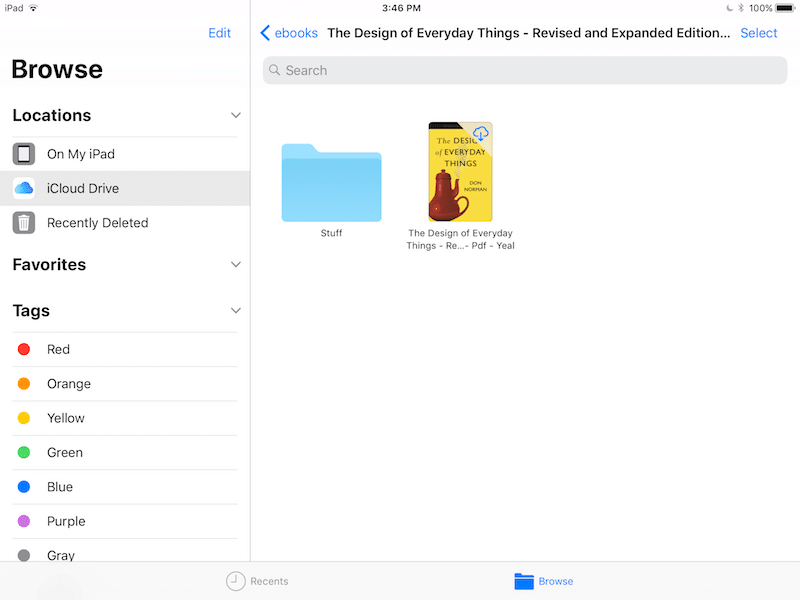The image size is (800, 600).
Task: Open the On My iPad location
Action: (x=125, y=154)
